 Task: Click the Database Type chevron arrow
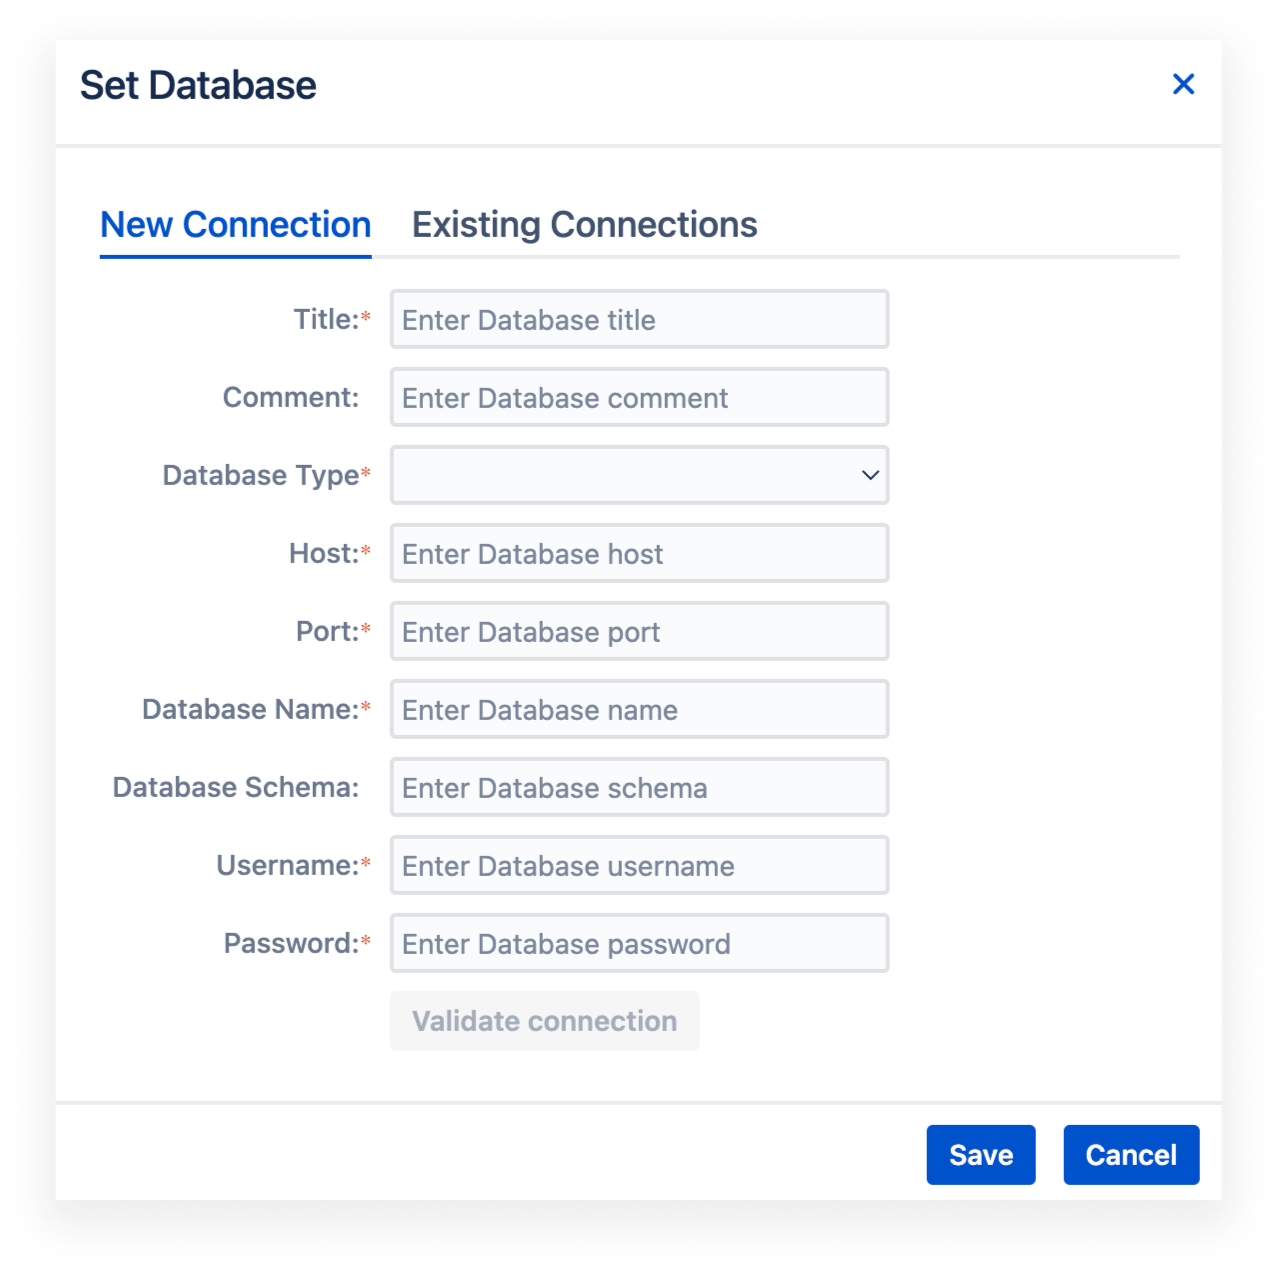(x=870, y=476)
